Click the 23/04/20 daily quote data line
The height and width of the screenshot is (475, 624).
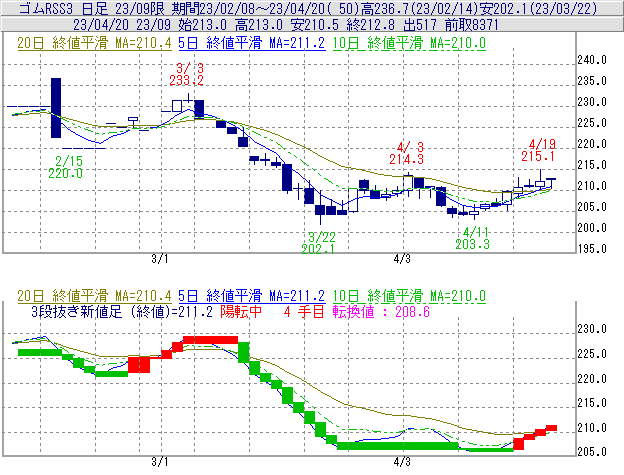(x=286, y=25)
